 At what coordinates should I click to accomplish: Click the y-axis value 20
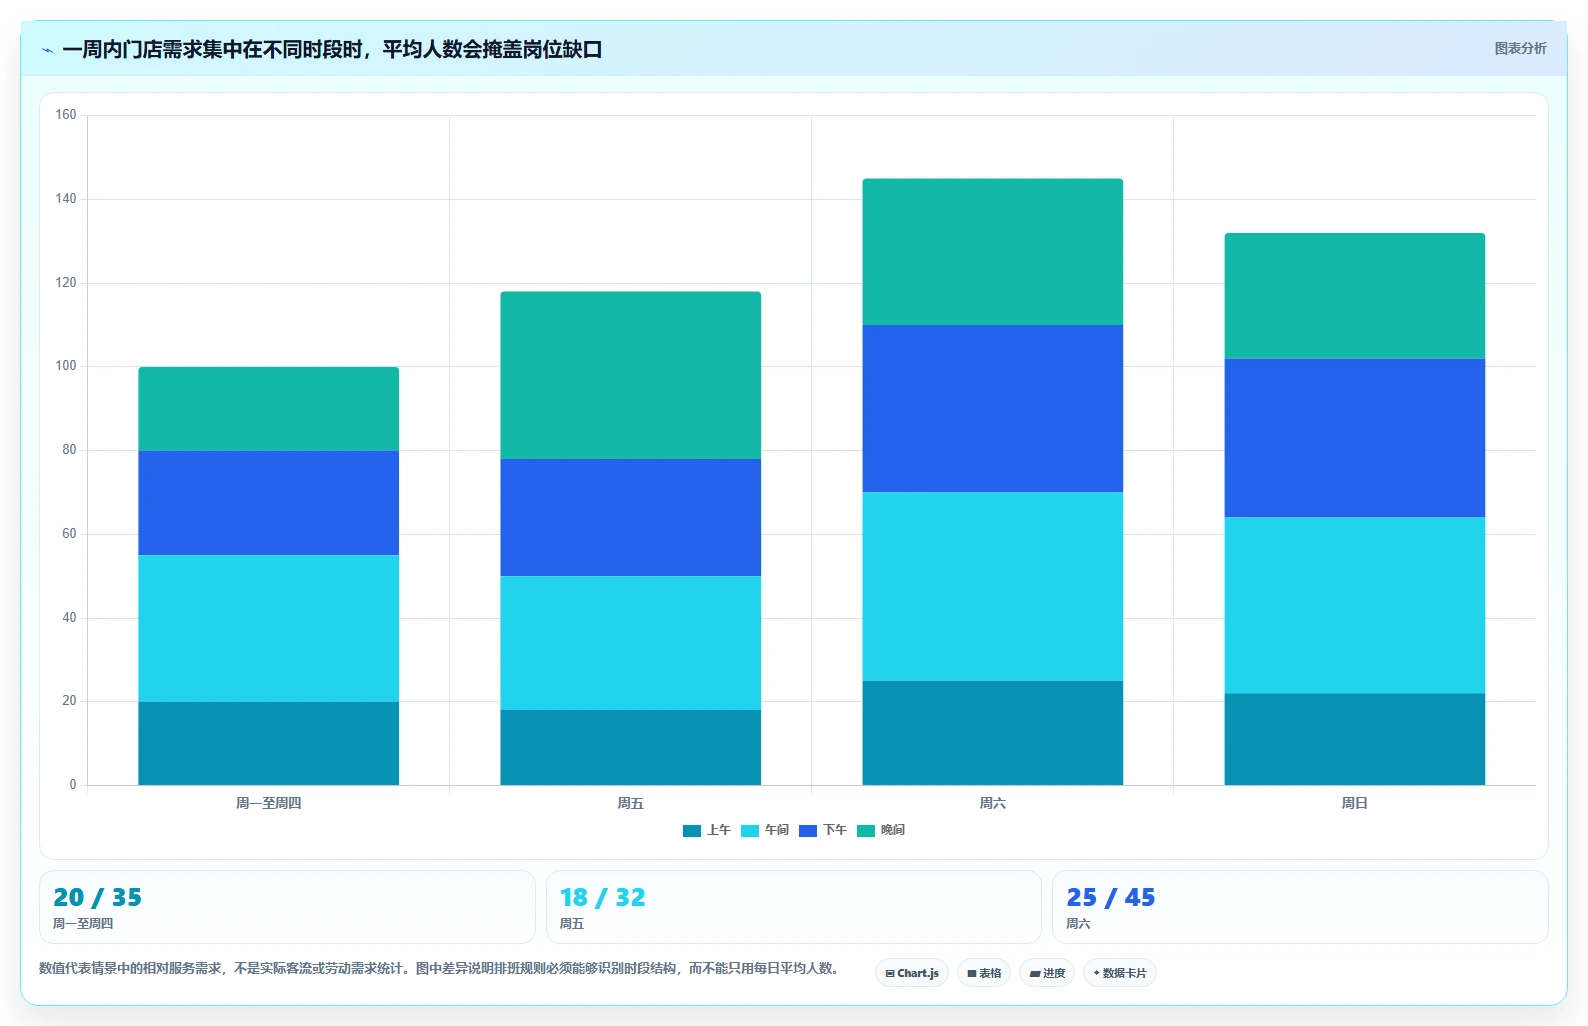[x=69, y=701]
